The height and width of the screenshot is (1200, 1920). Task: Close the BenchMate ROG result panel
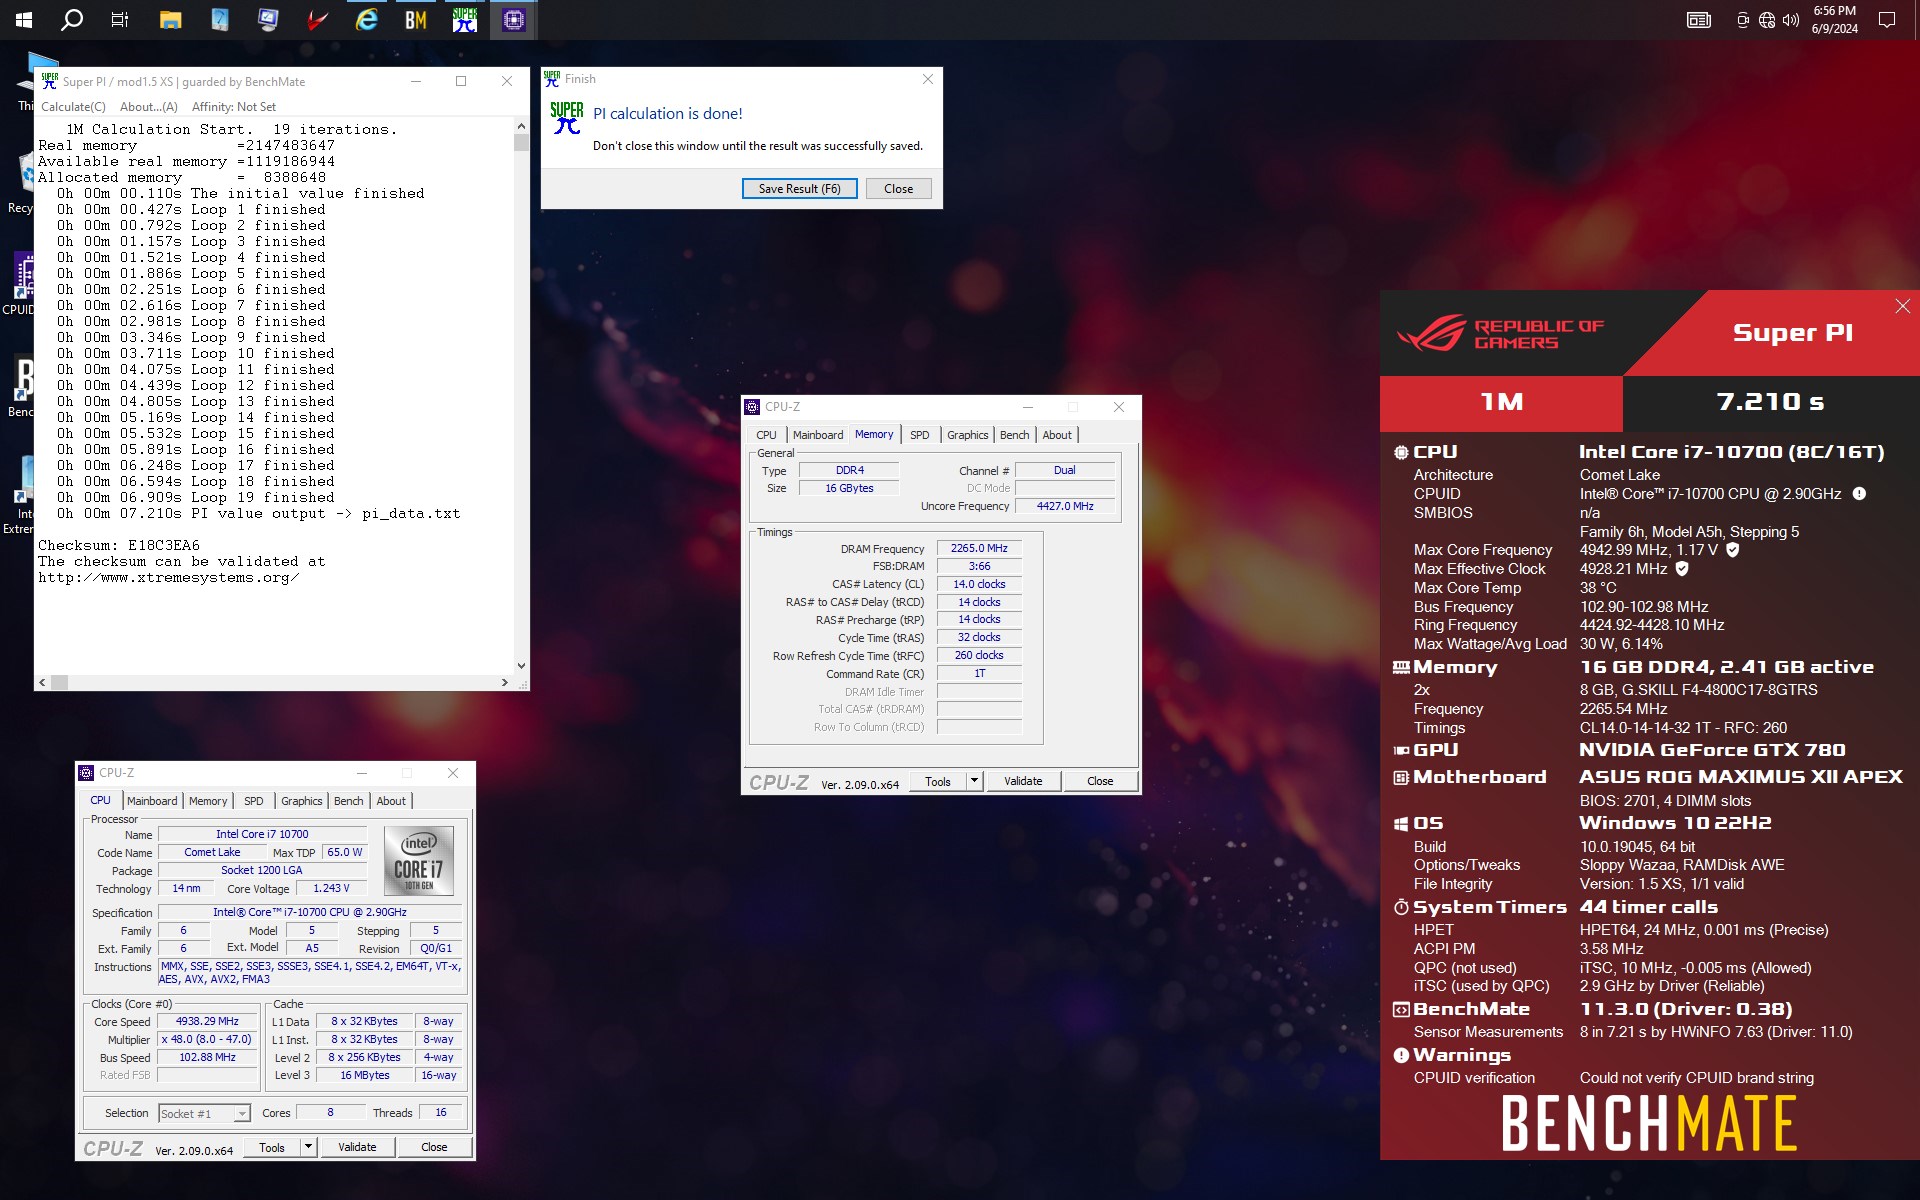(1903, 307)
